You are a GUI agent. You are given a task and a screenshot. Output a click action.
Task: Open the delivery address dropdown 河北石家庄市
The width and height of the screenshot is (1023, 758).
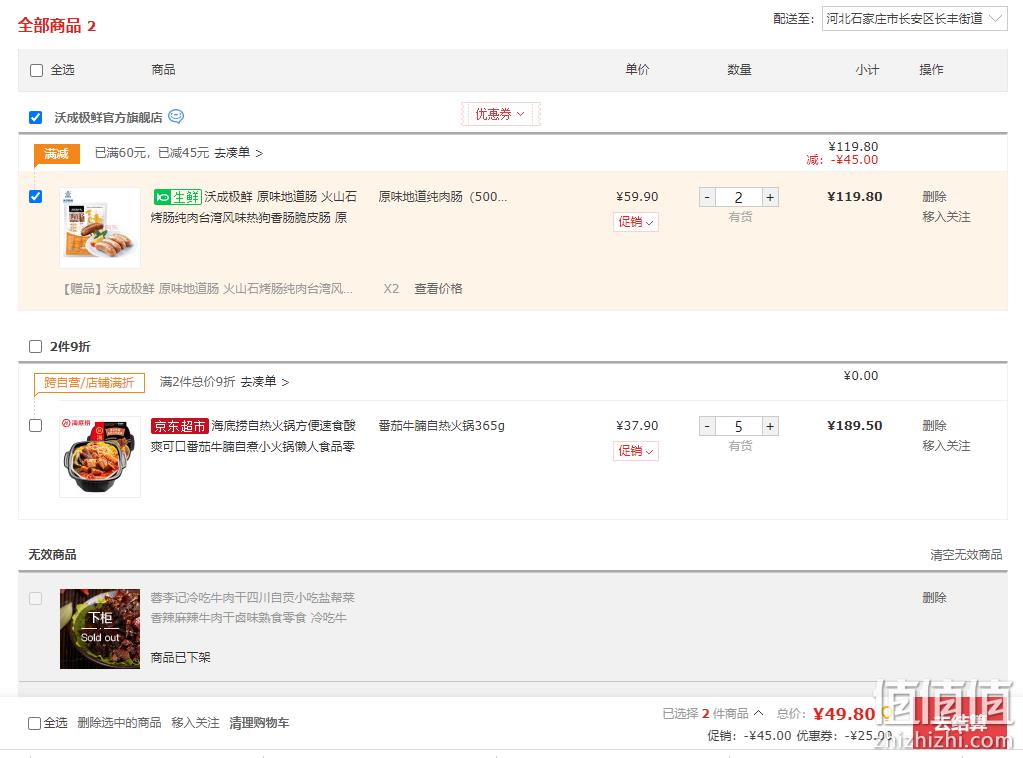click(x=914, y=19)
